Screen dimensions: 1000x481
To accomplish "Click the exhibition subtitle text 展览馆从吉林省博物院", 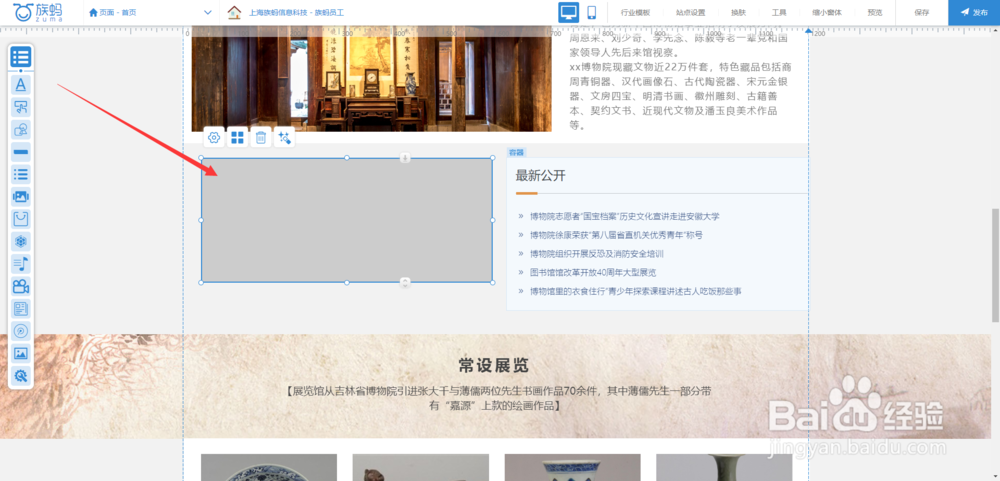I will 499,398.
